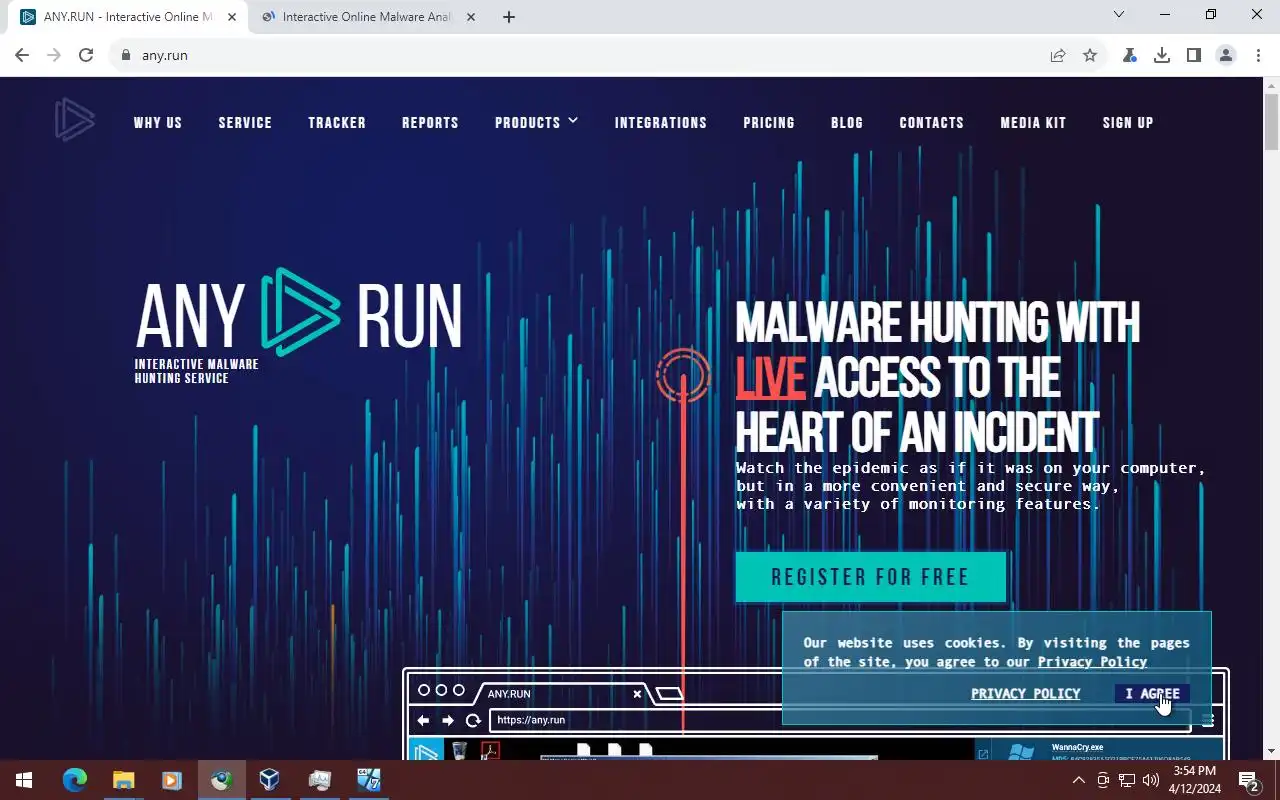Bookmark this tab with the star icon
The image size is (1280, 800).
pos(1090,55)
